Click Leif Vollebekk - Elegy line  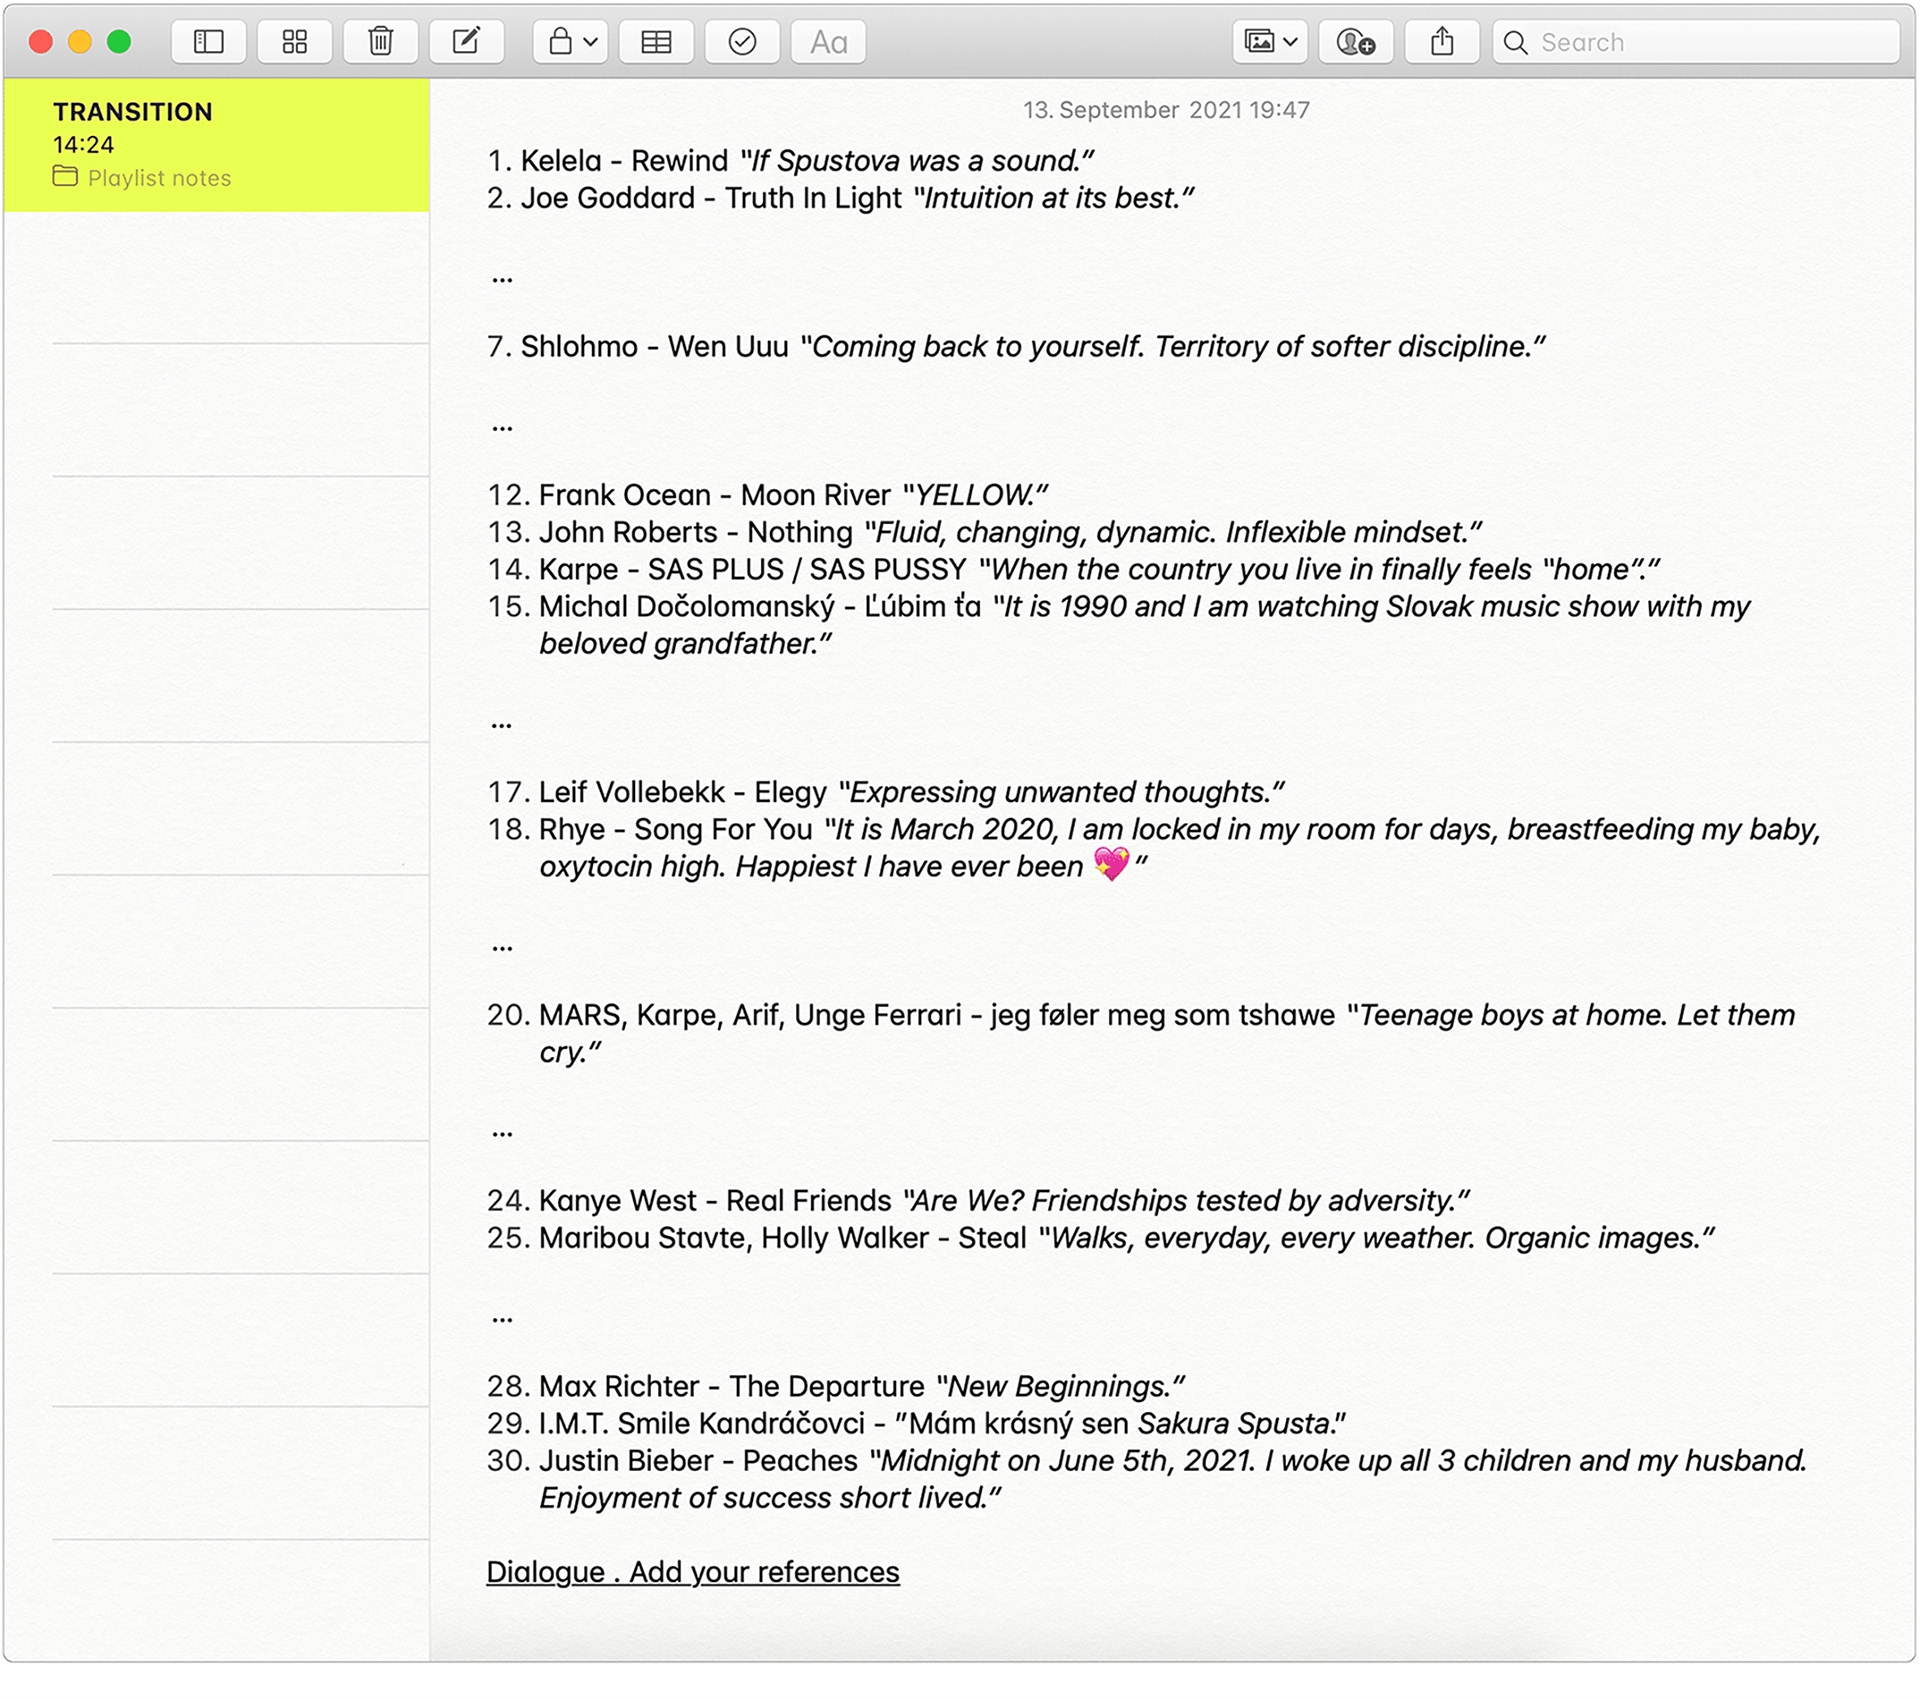pos(885,791)
